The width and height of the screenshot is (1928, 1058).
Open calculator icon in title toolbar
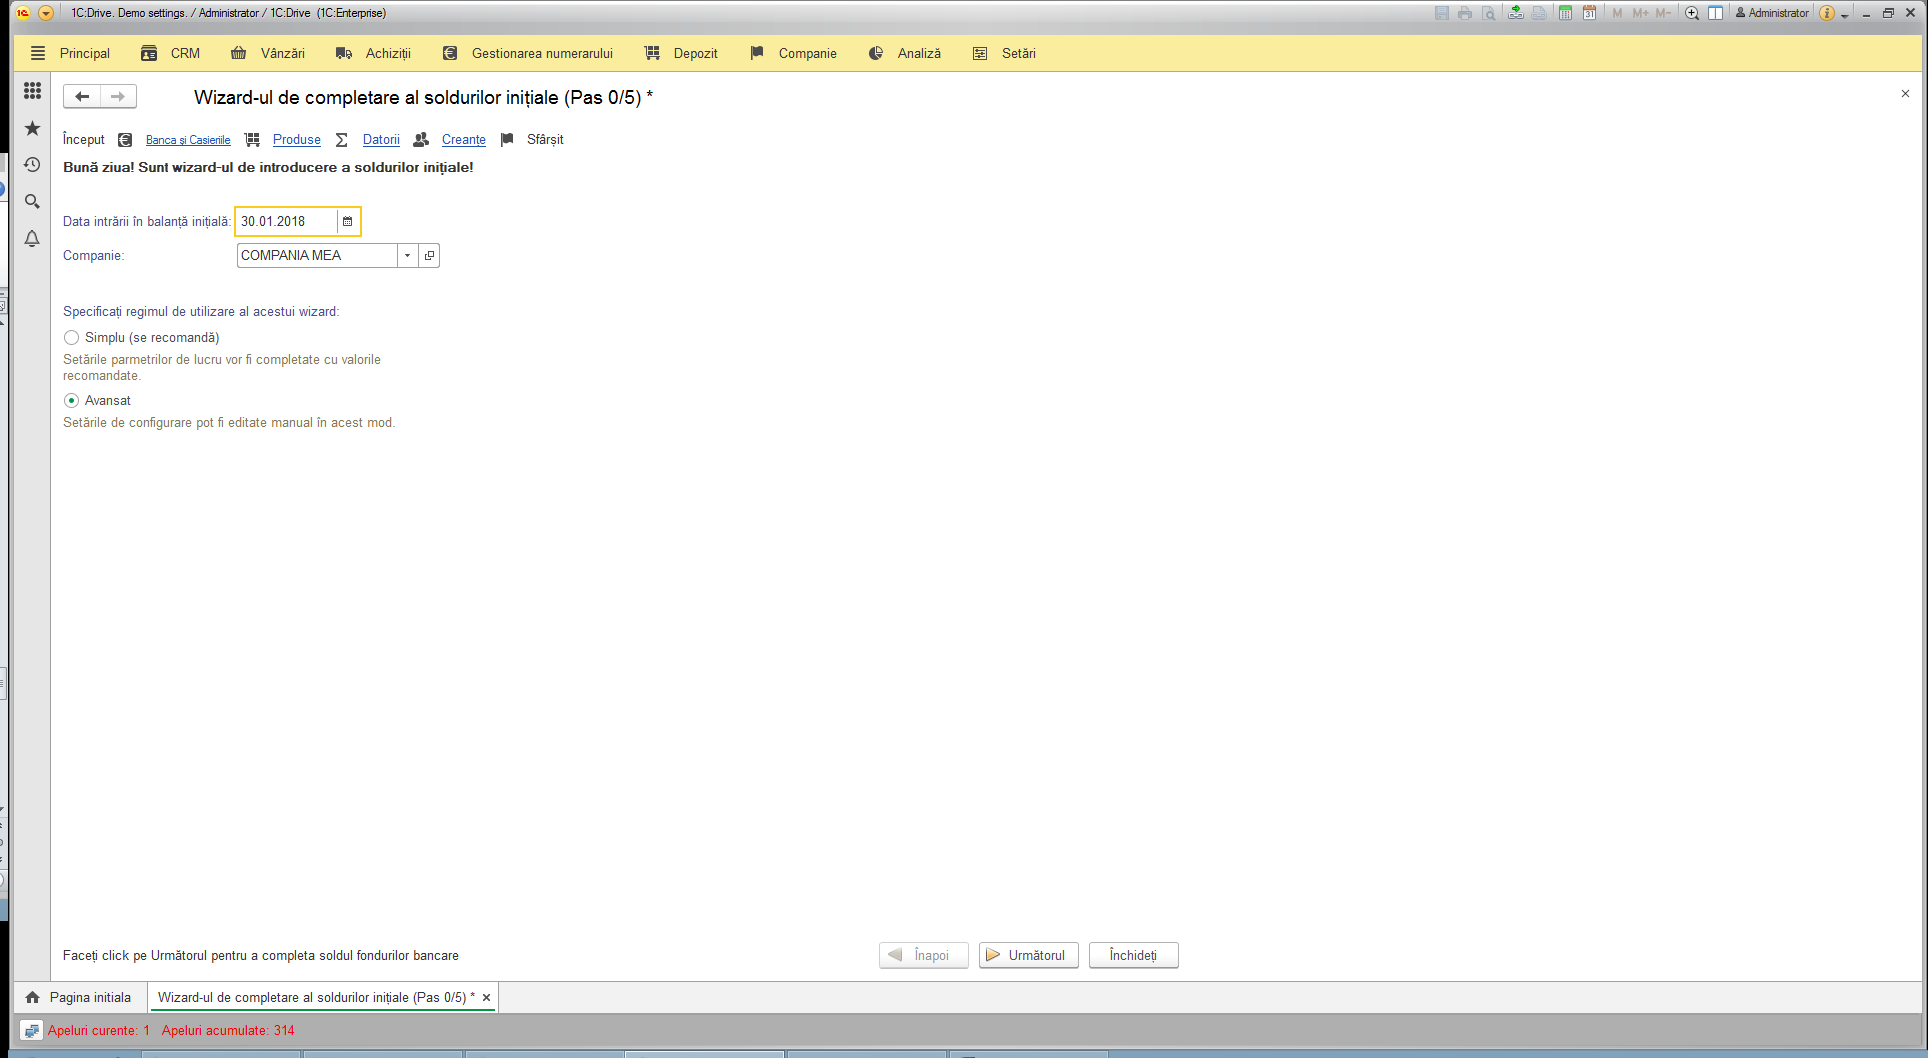[1565, 13]
